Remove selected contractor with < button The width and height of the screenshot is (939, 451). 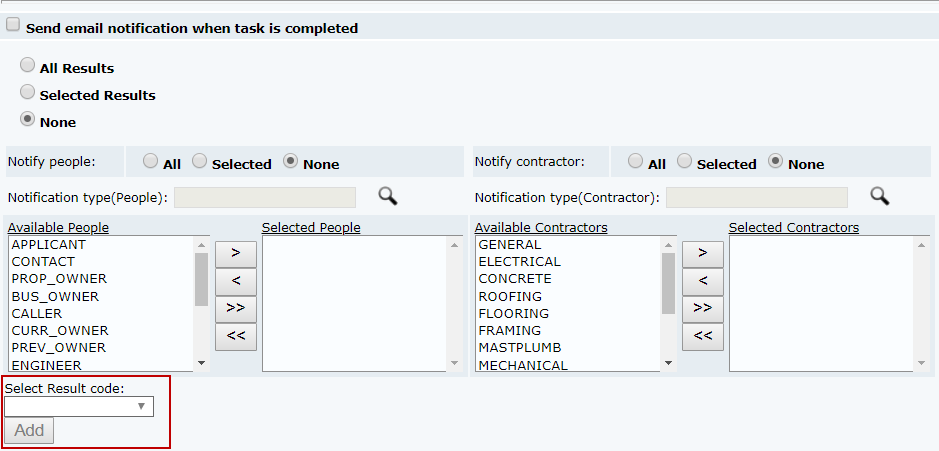(703, 281)
